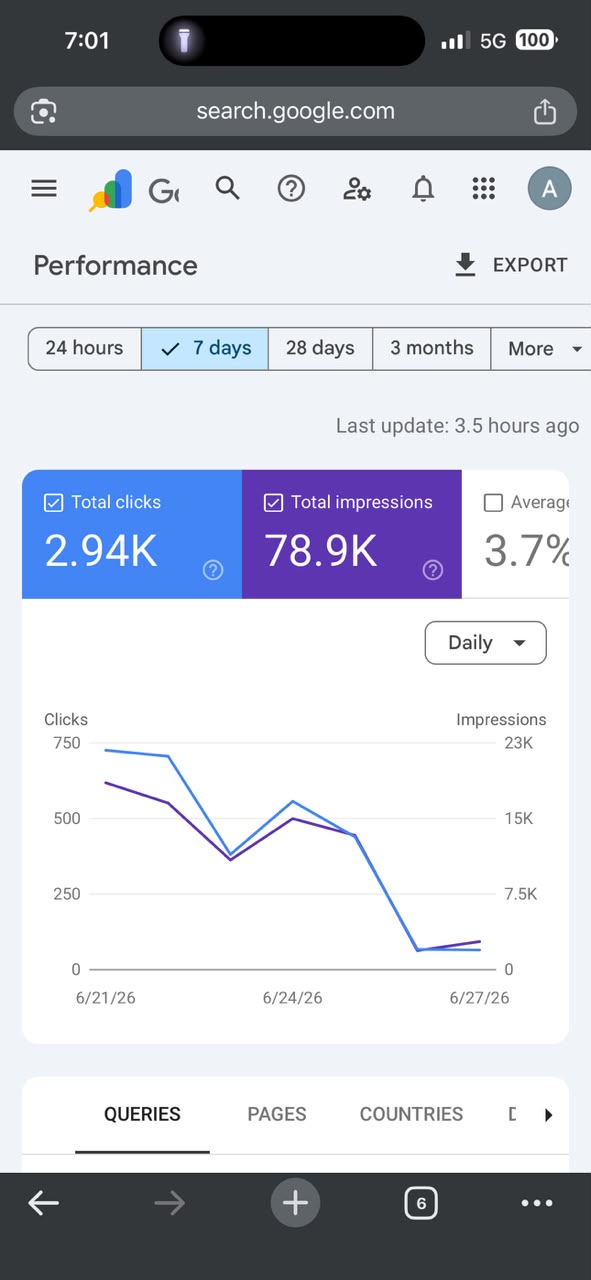Tap the Search Console logo
The height and width of the screenshot is (1280, 591).
(111, 189)
